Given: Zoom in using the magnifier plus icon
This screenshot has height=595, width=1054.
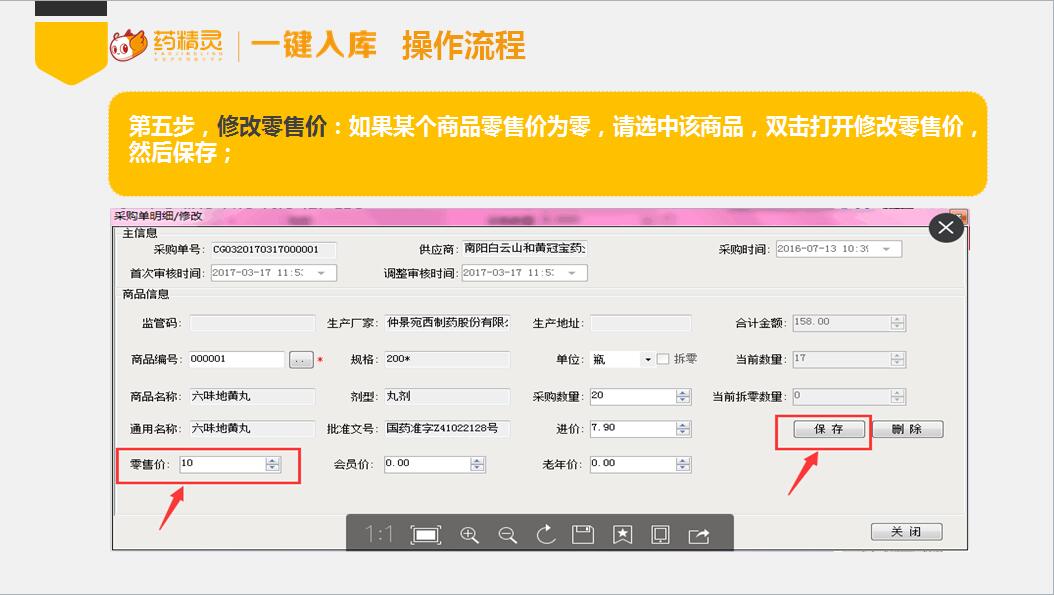Looking at the screenshot, I should coord(469,535).
